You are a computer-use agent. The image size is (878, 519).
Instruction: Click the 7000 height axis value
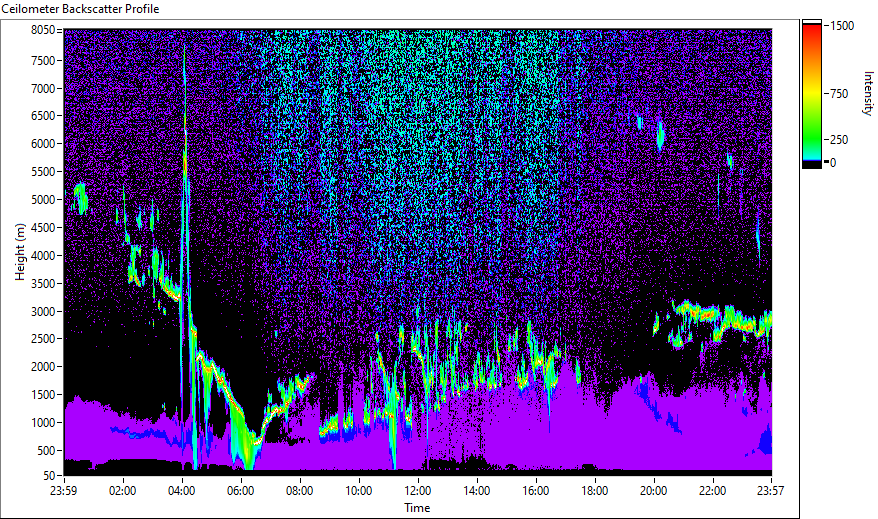43,88
